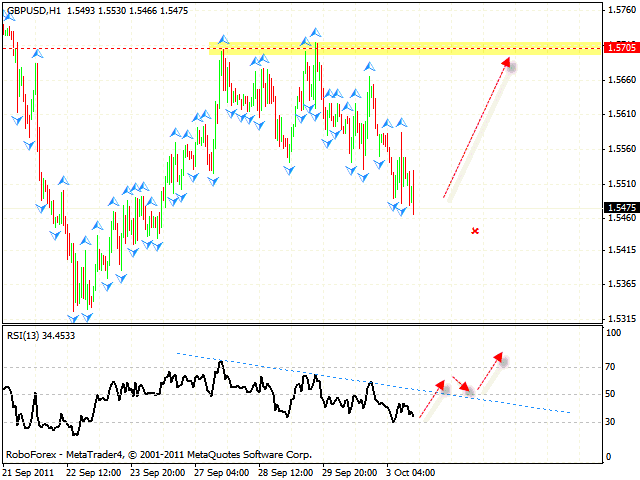Image resolution: width=640 pixels, height=480 pixels.
Task: Click the 3 Oct 04:00 time axis label
Action: 411,471
